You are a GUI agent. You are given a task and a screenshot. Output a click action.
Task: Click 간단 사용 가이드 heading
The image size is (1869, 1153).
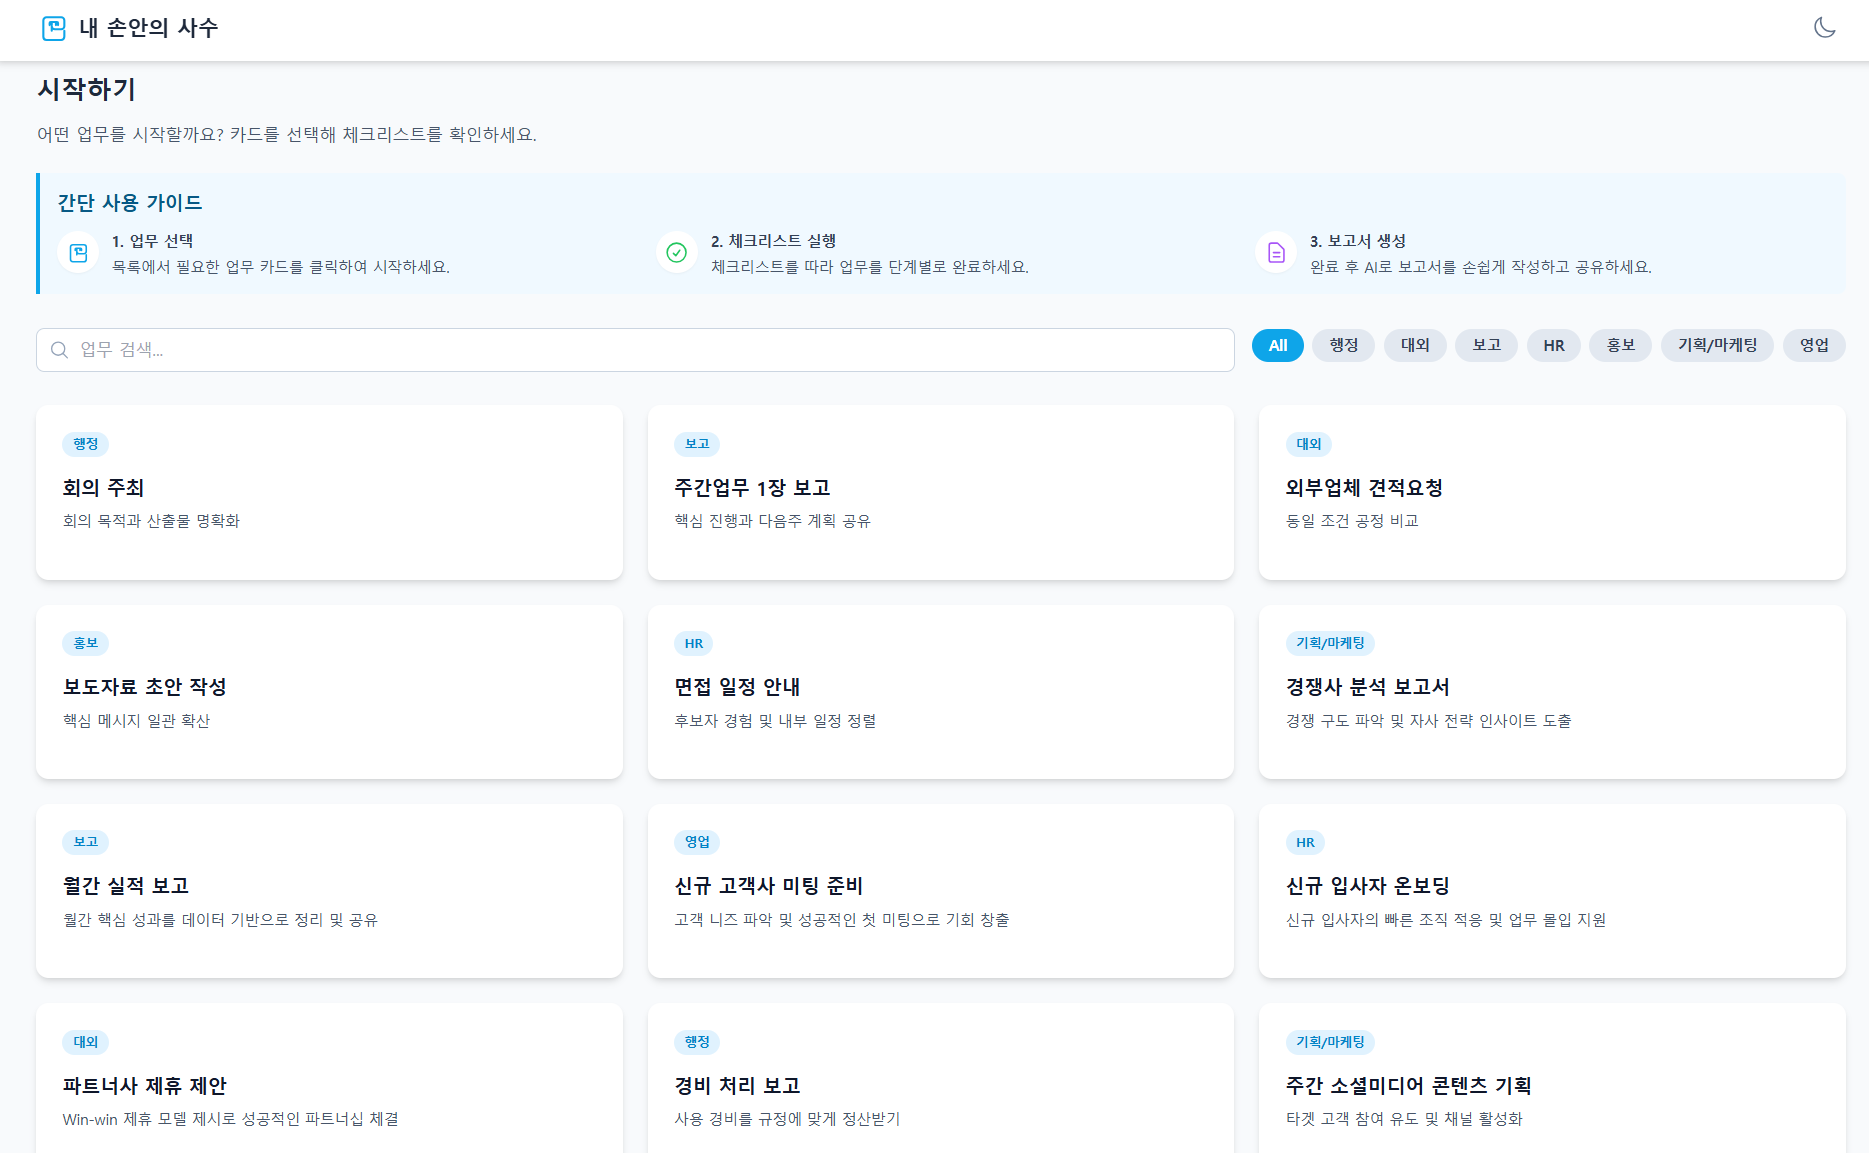coord(130,203)
